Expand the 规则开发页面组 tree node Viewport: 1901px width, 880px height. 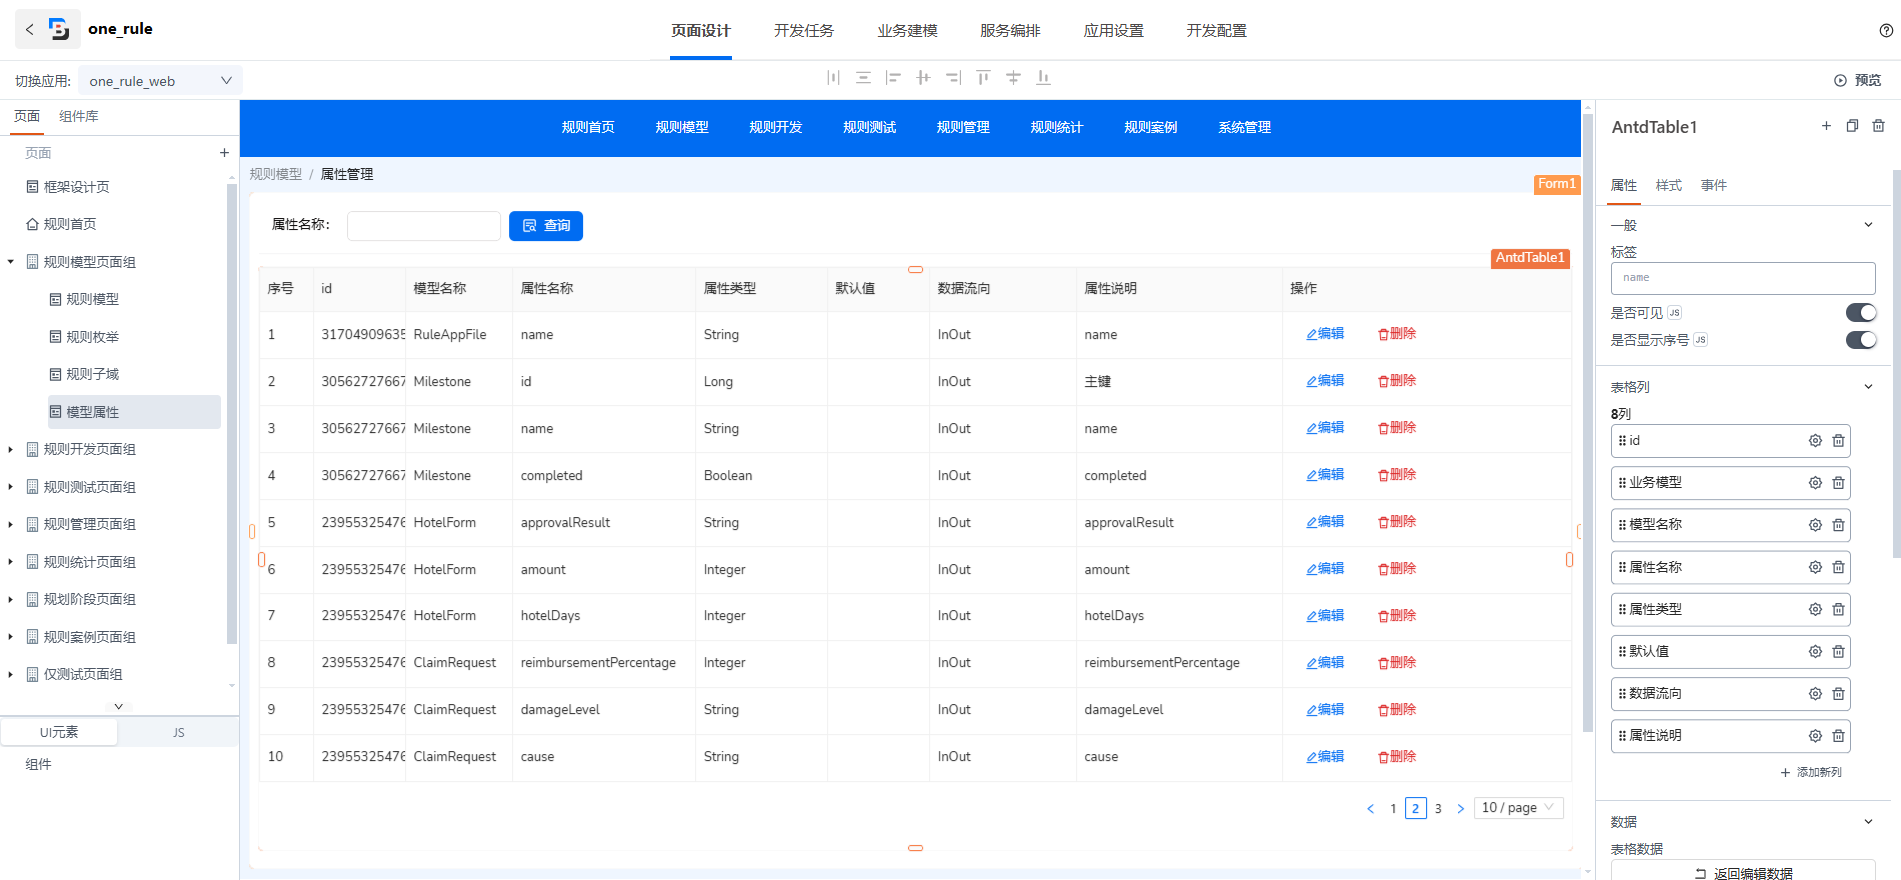[11, 450]
